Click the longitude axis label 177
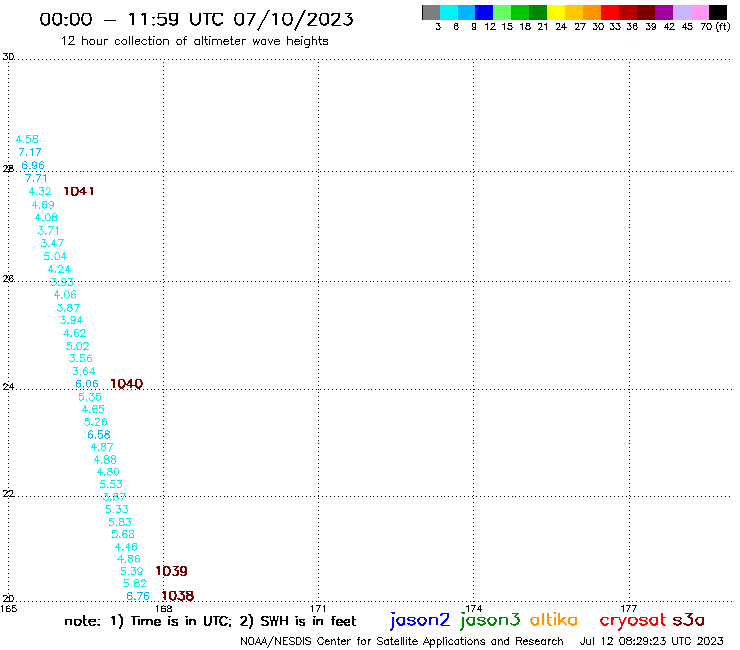Viewport: 740px width, 650px height. [629, 608]
